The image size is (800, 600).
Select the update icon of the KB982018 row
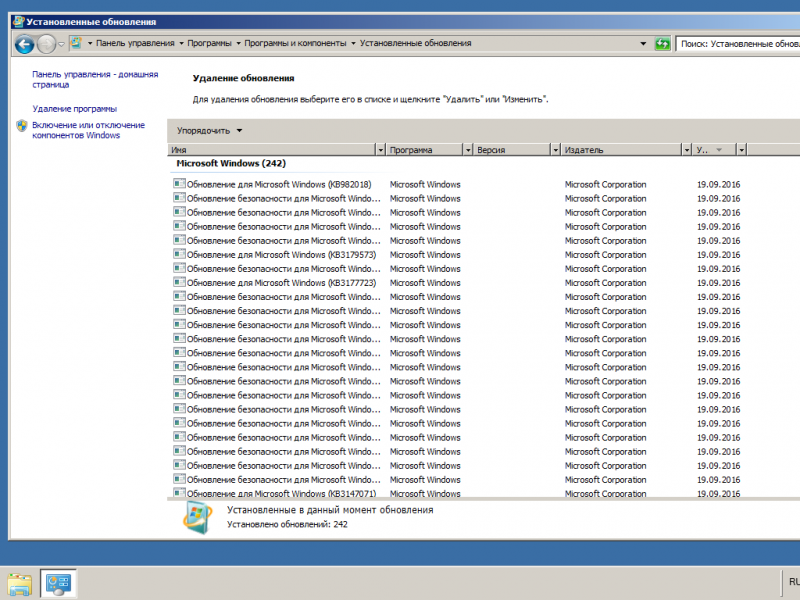coord(179,184)
